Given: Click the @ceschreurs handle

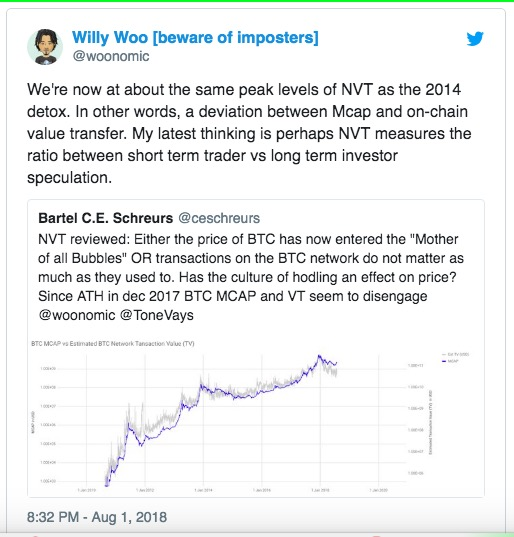Looking at the screenshot, I should pos(219,218).
